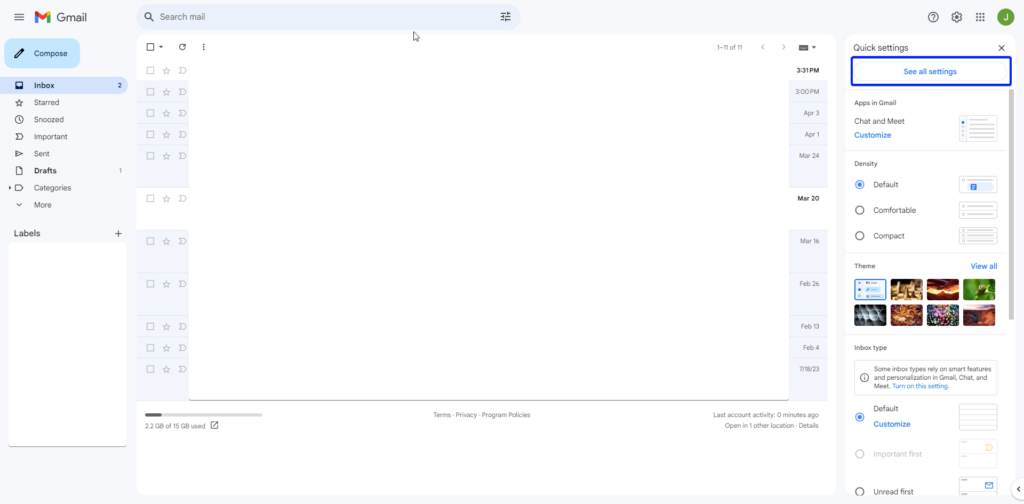This screenshot has height=504, width=1024.
Task: Open the More options three-dot menu
Action: coord(204,47)
